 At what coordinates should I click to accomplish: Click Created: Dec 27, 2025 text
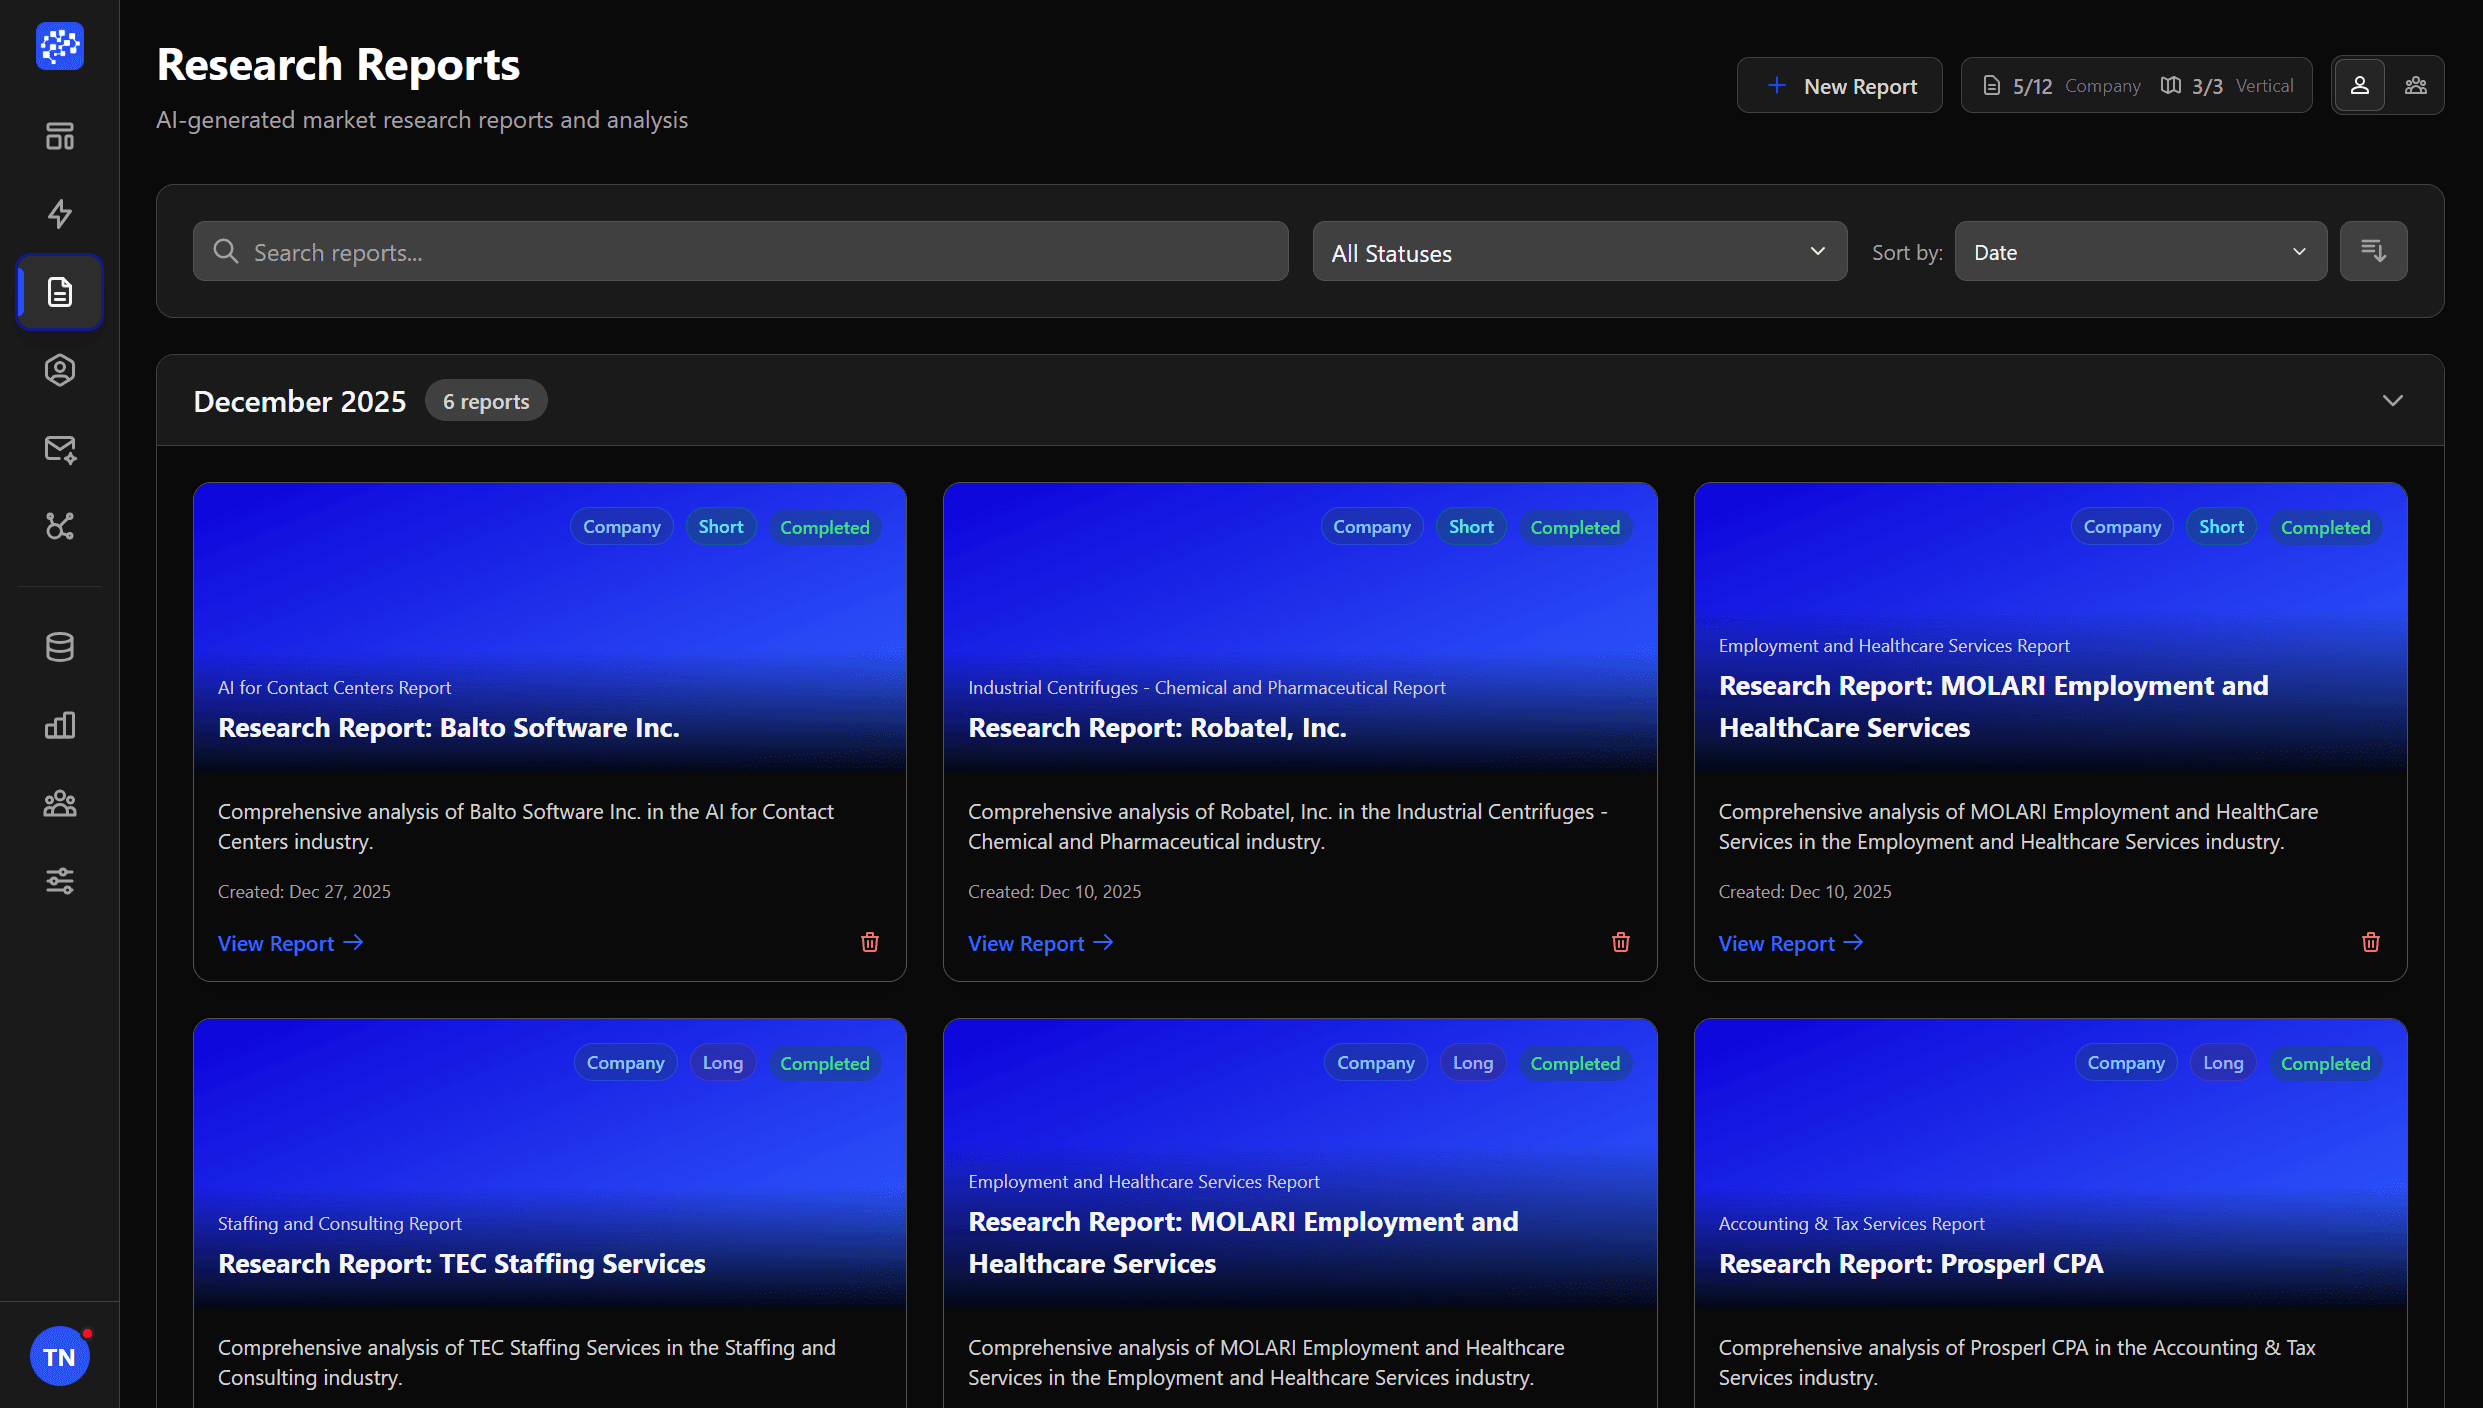coord(305,891)
